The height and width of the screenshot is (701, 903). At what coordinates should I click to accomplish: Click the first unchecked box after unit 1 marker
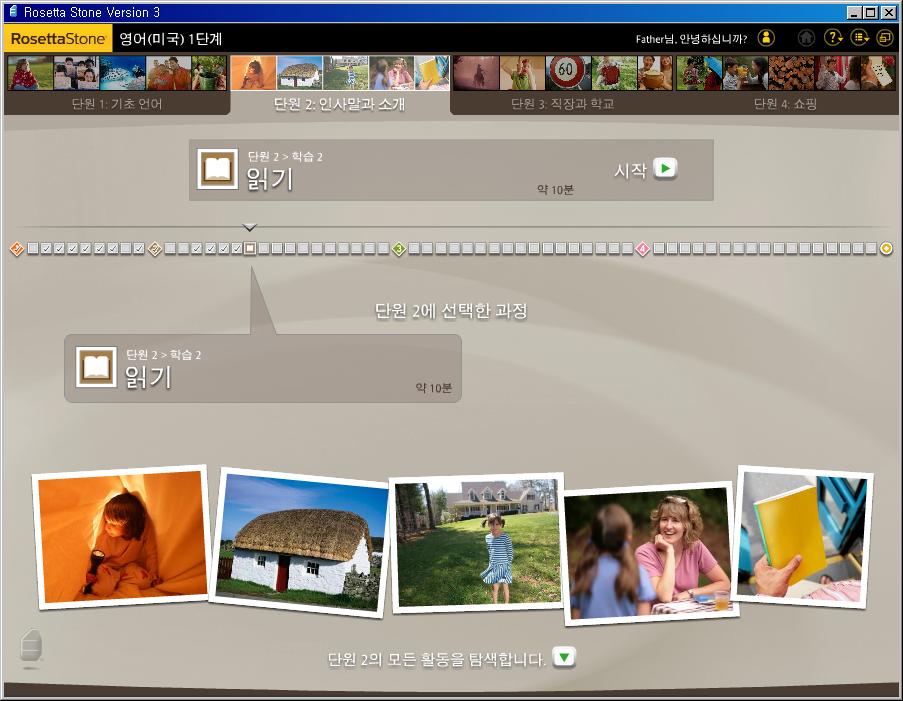coord(33,248)
